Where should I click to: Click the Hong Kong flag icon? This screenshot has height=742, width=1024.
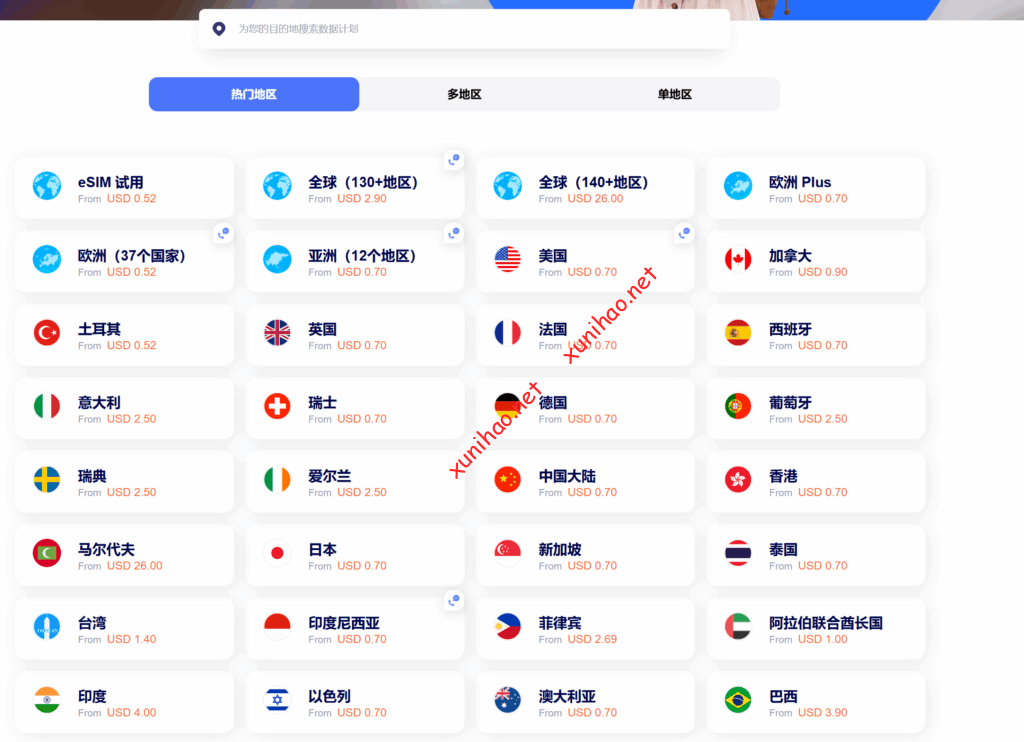click(738, 480)
